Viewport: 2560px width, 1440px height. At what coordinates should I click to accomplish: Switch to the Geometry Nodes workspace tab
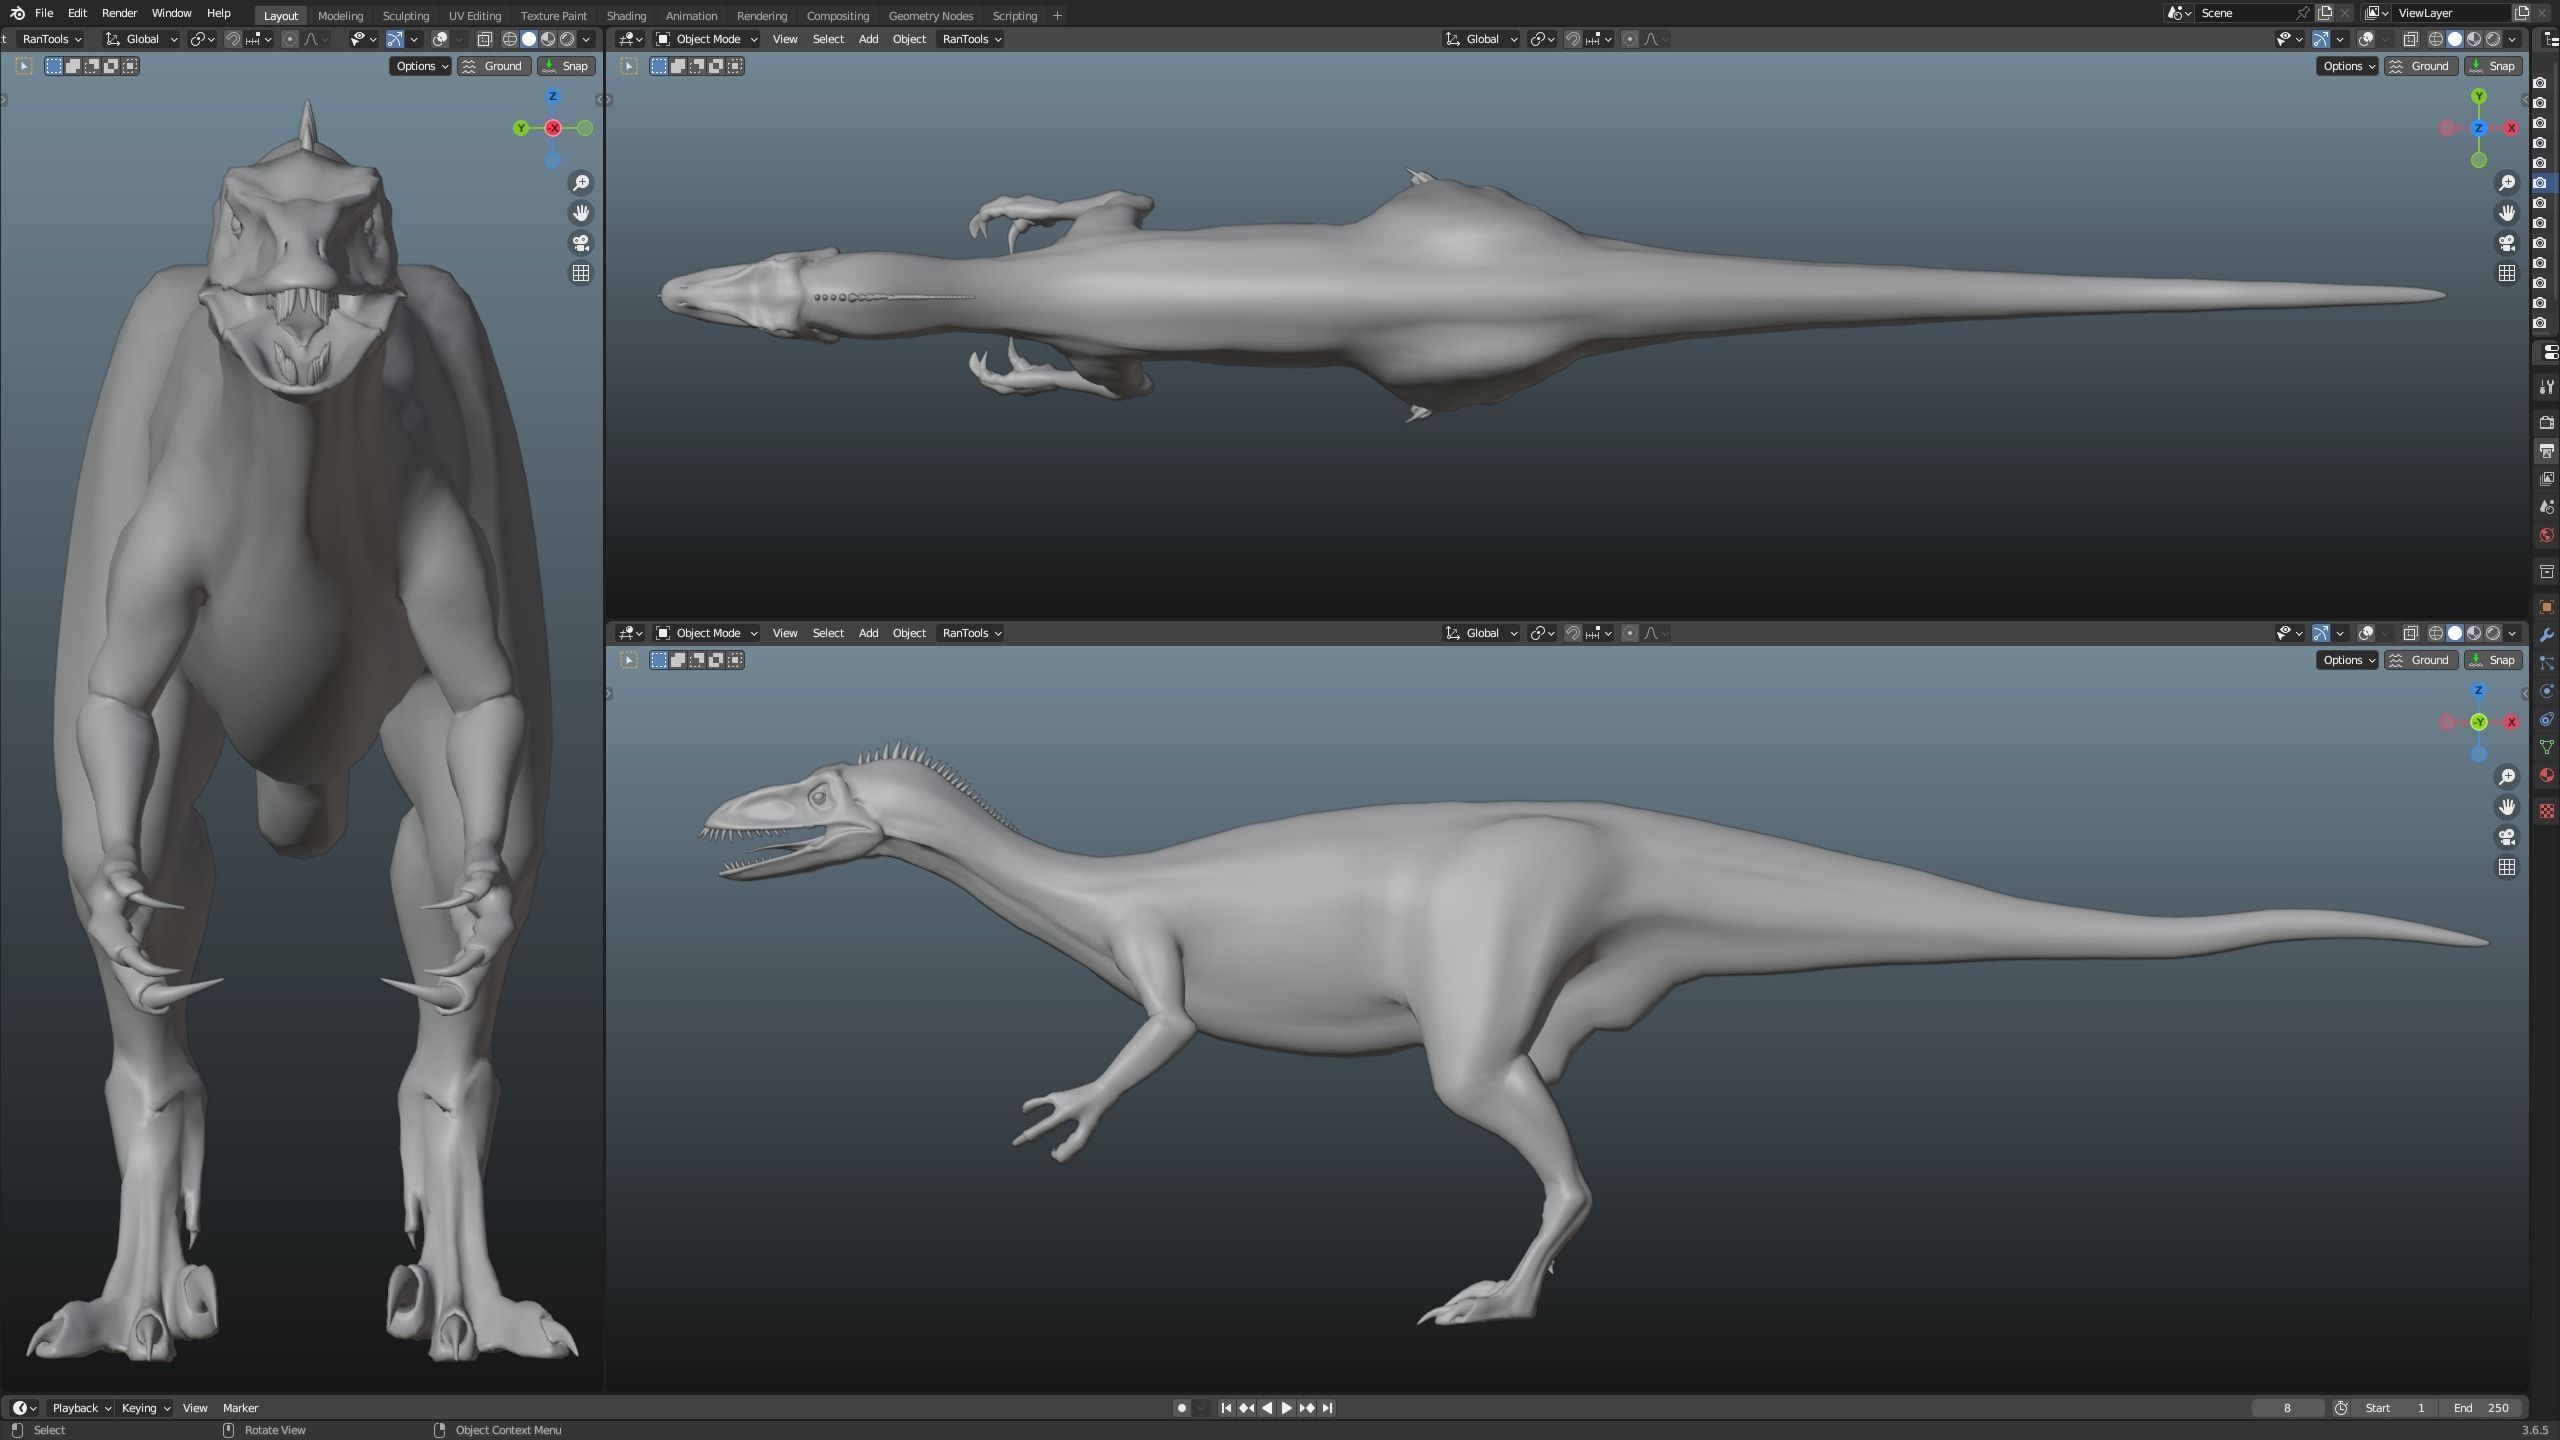coord(930,16)
